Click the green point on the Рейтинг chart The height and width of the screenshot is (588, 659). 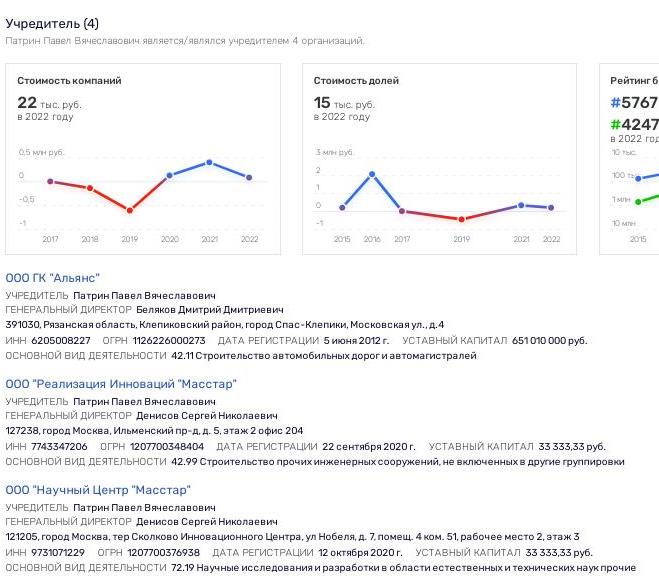click(638, 202)
